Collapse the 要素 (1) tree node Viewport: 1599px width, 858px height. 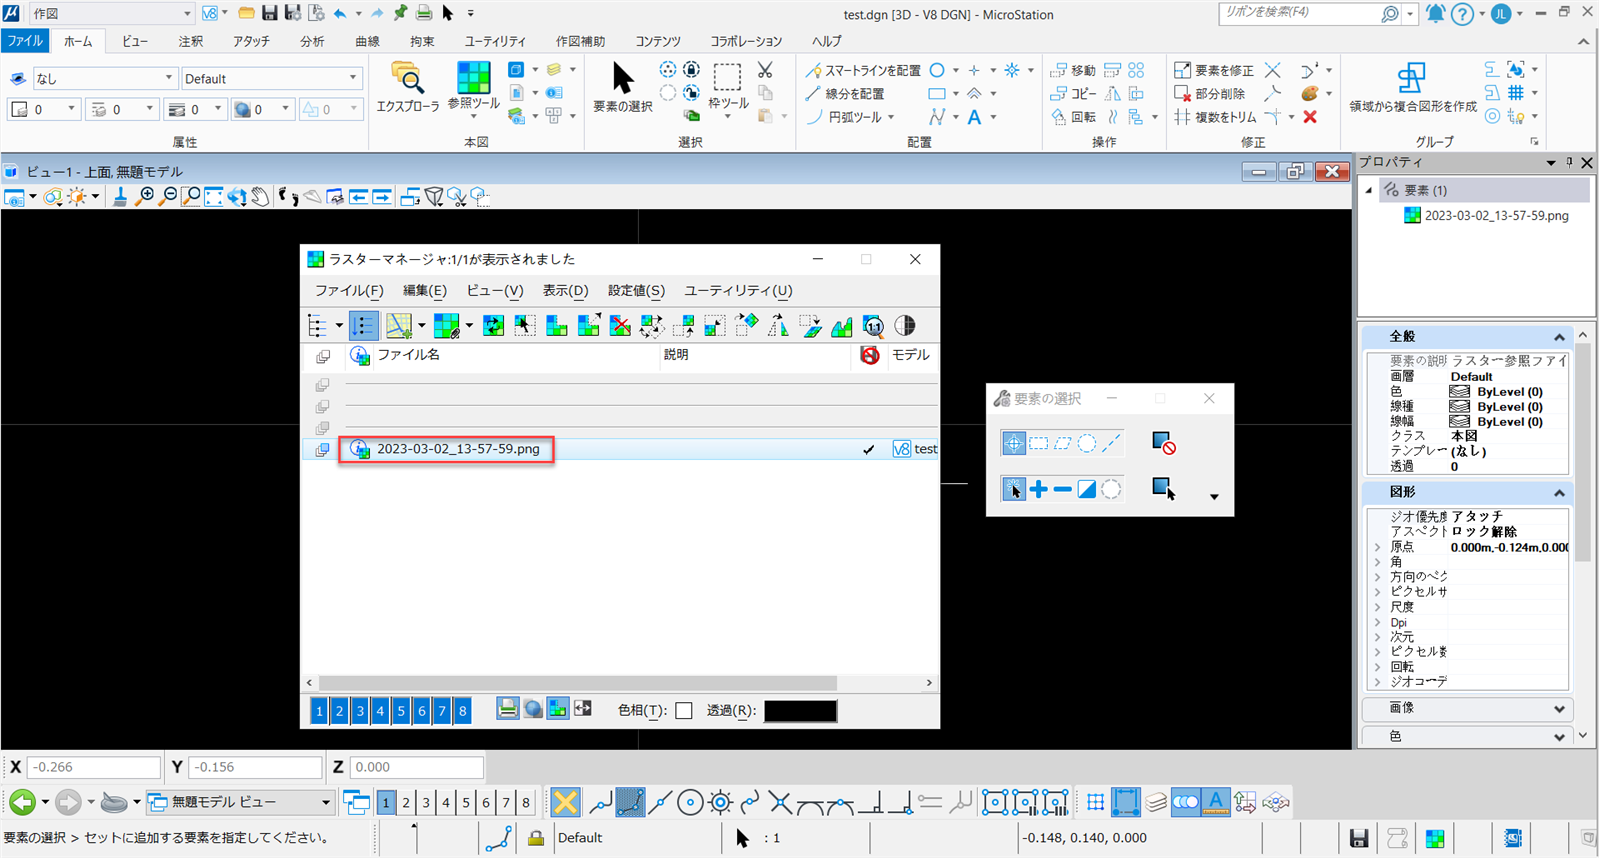point(1369,190)
